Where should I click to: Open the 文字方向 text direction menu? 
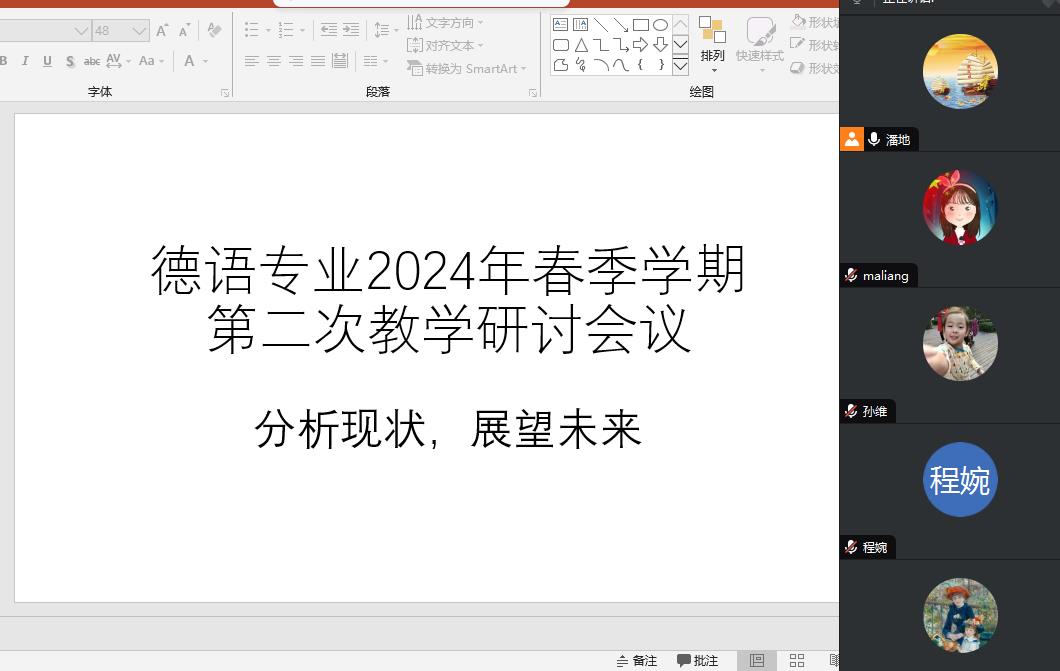[445, 23]
